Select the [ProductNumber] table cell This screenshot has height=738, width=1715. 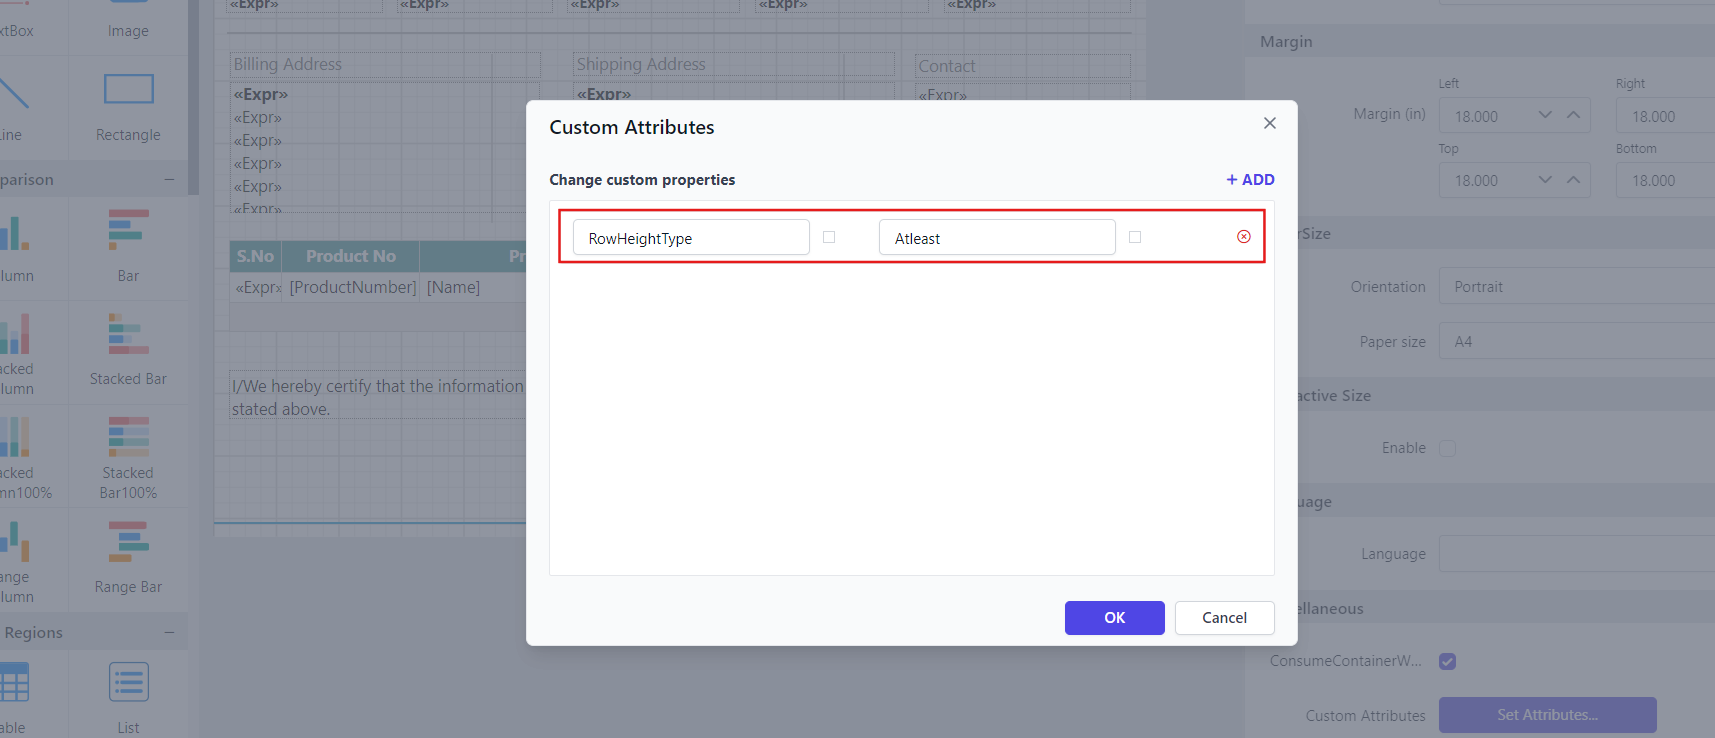coord(352,287)
